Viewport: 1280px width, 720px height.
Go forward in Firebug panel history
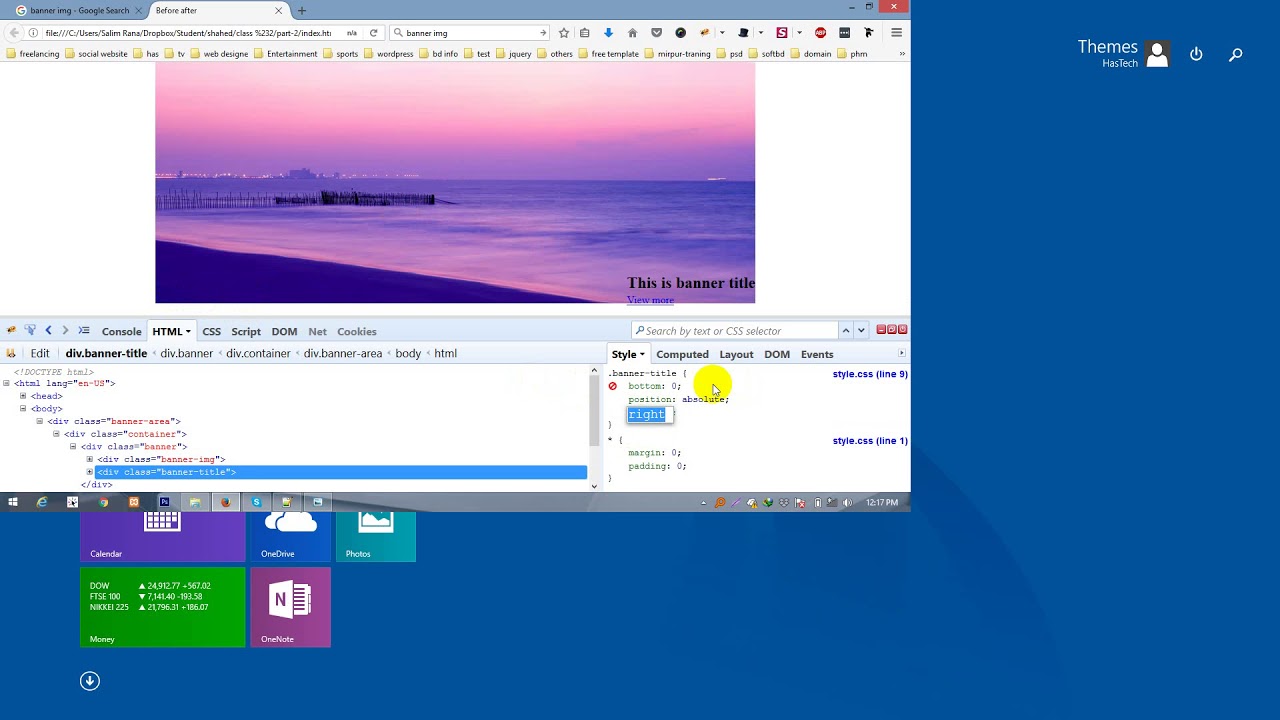tap(65, 331)
